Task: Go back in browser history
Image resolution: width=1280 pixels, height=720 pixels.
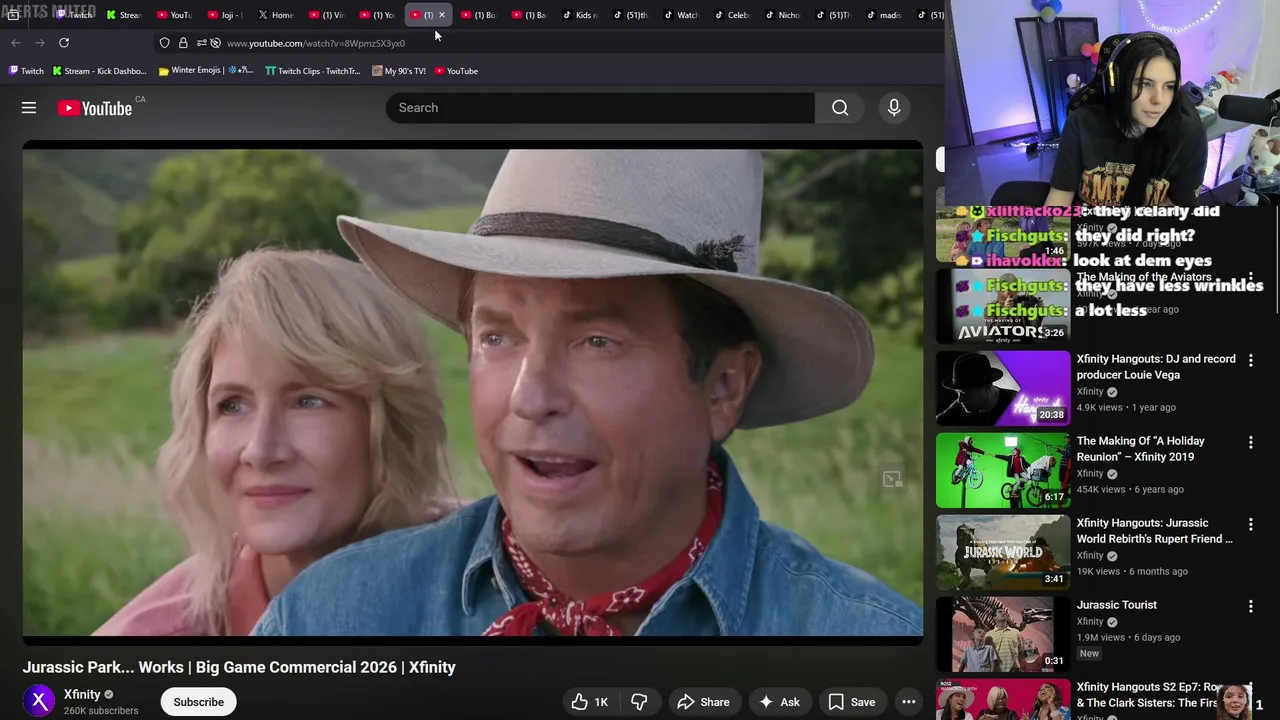Action: (16, 43)
